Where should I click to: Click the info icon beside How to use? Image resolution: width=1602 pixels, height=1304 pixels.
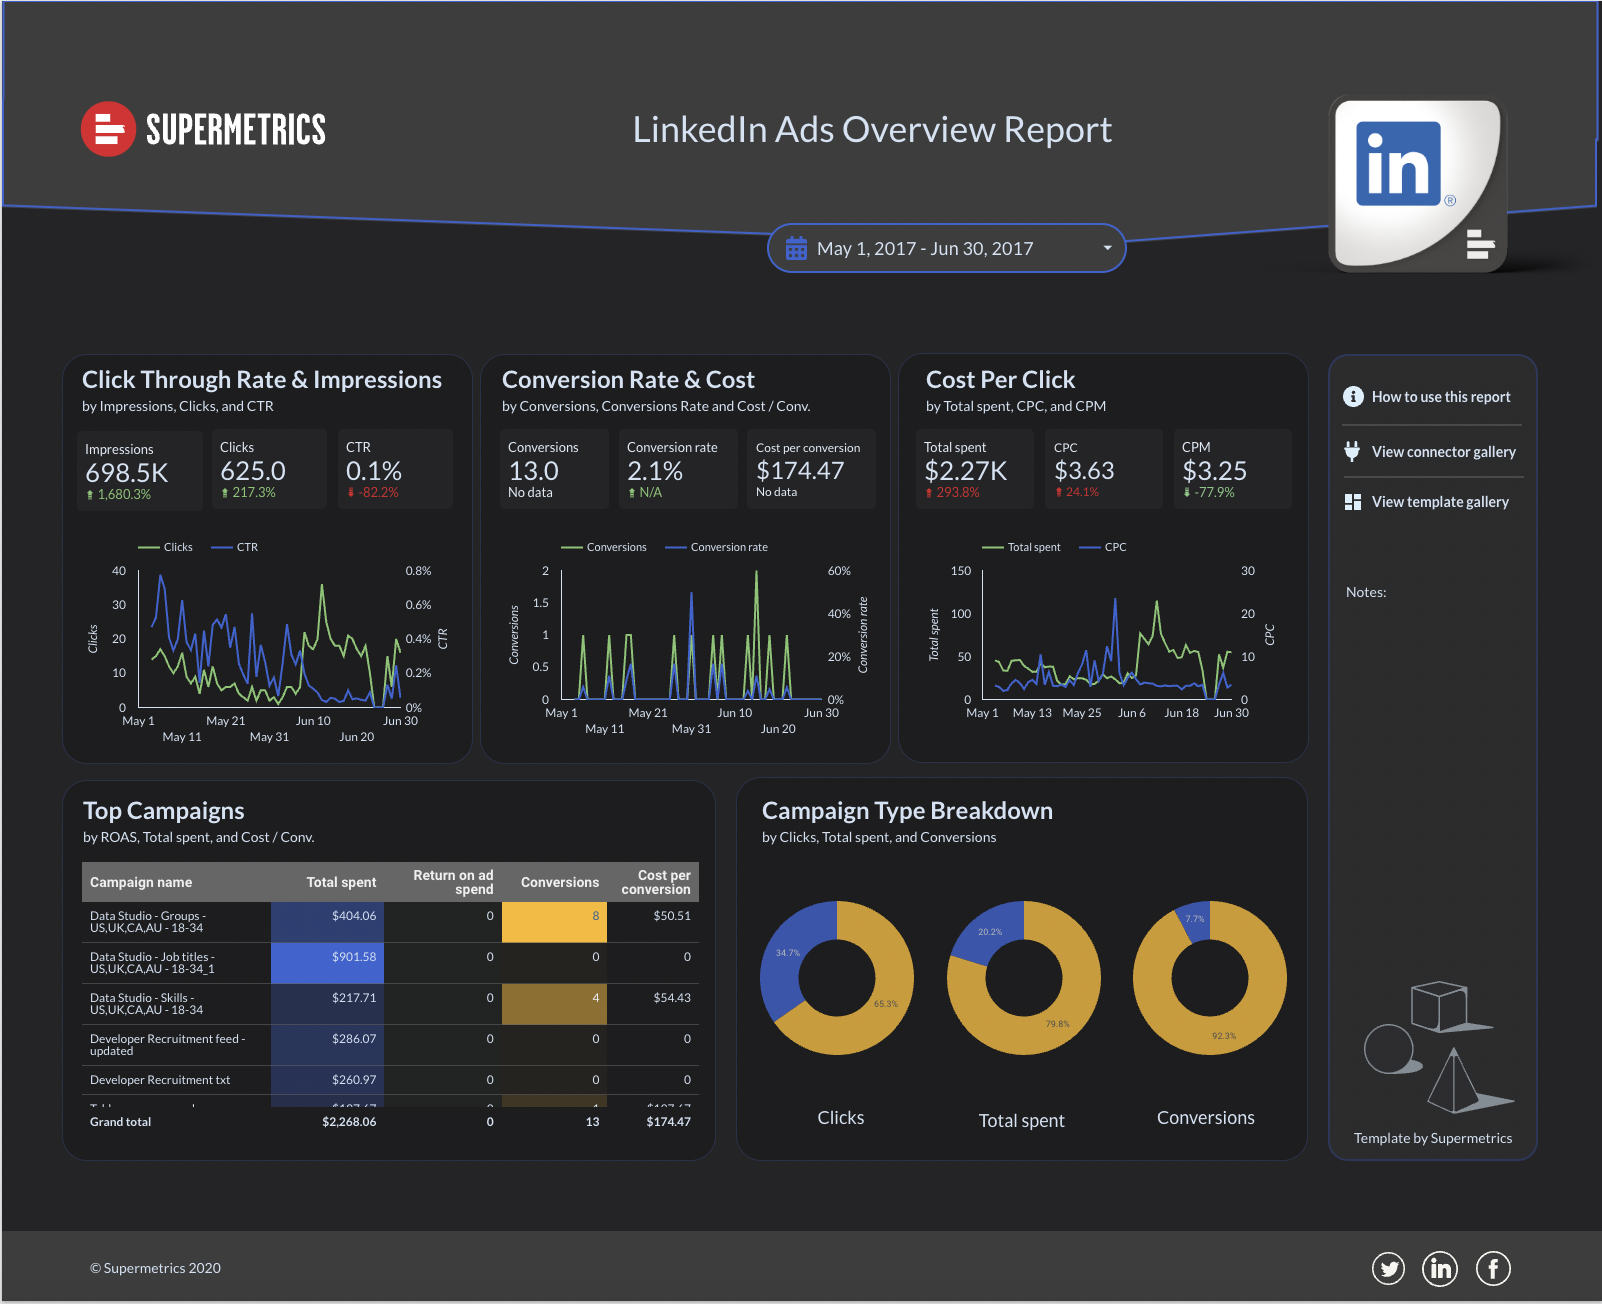(x=1353, y=397)
